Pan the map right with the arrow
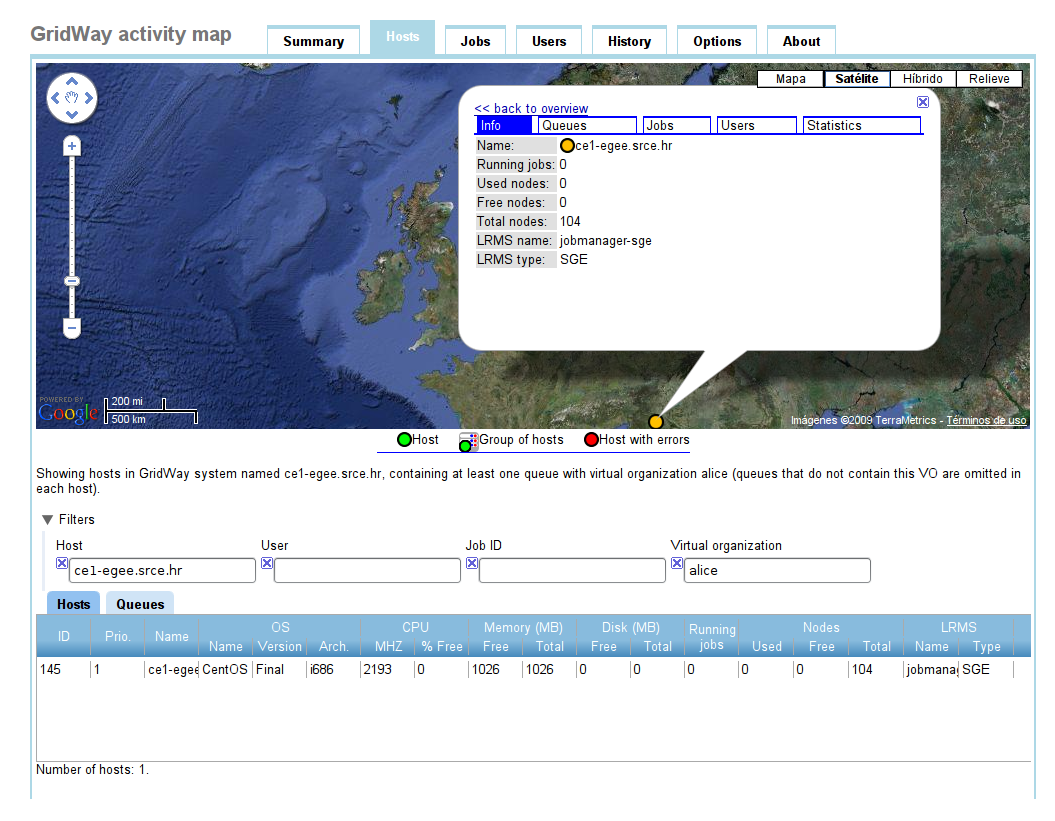Image resolution: width=1055 pixels, height=821 pixels. coord(89,98)
